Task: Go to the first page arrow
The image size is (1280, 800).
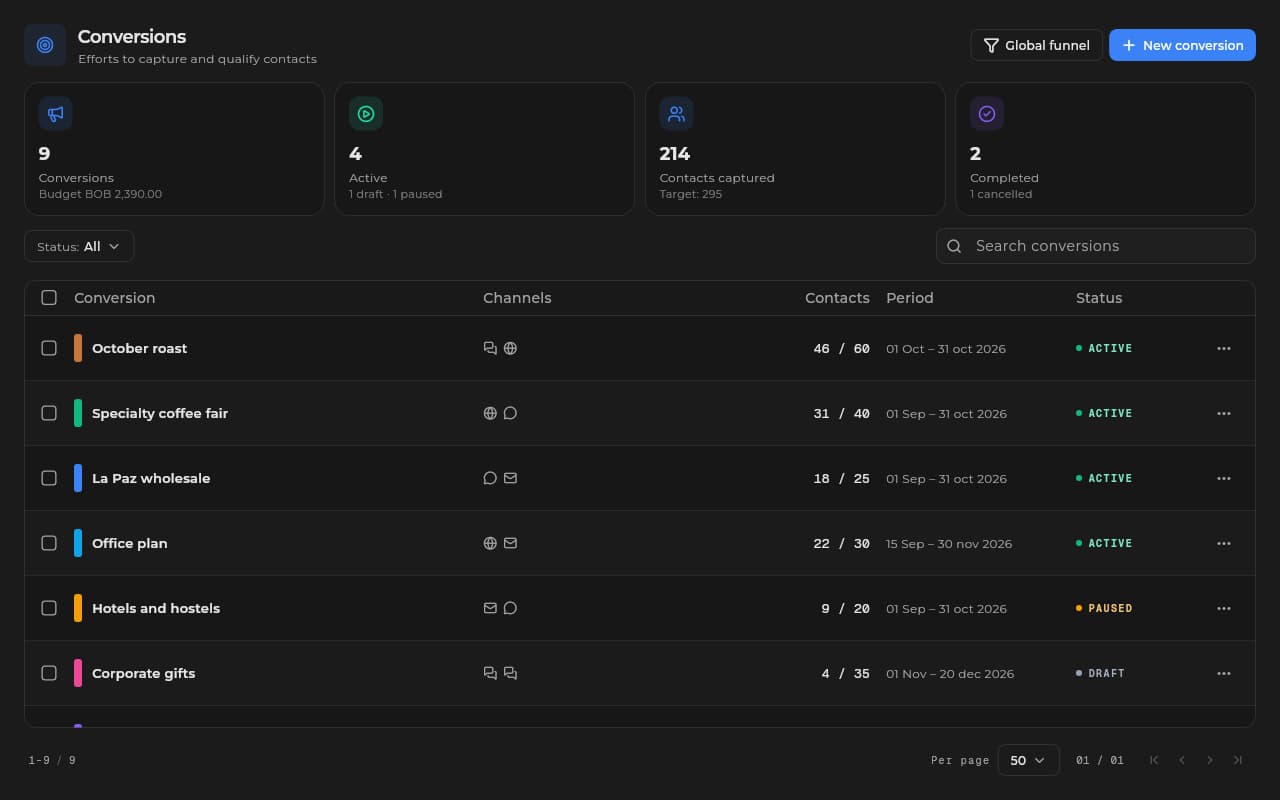Action: click(1154, 760)
